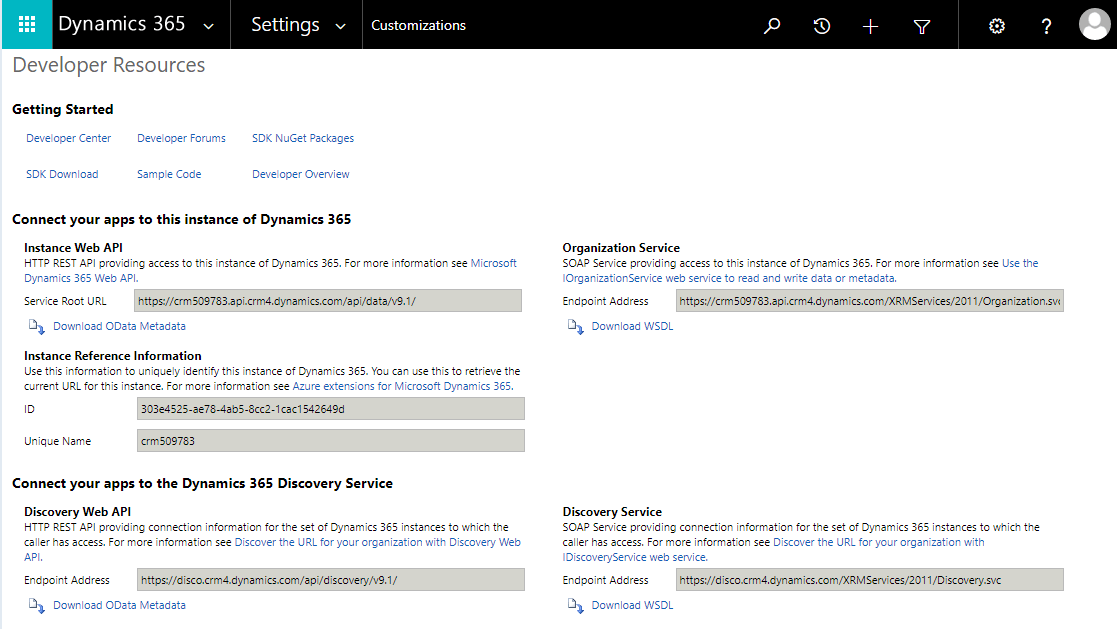This screenshot has width=1117, height=629.
Task: Open Azure extensions for Microsoft Dynamics 365 link
Action: [x=403, y=386]
